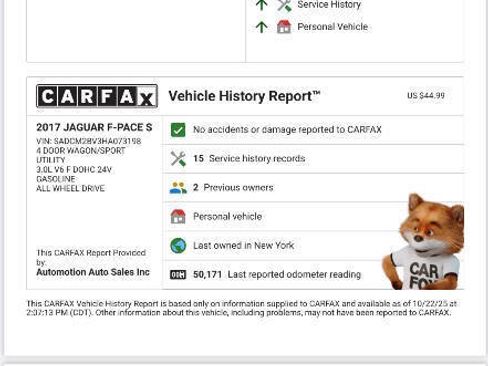Select the 2017 JAGUAR F-PACE S heading
The height and width of the screenshot is (366, 488).
pos(94,127)
